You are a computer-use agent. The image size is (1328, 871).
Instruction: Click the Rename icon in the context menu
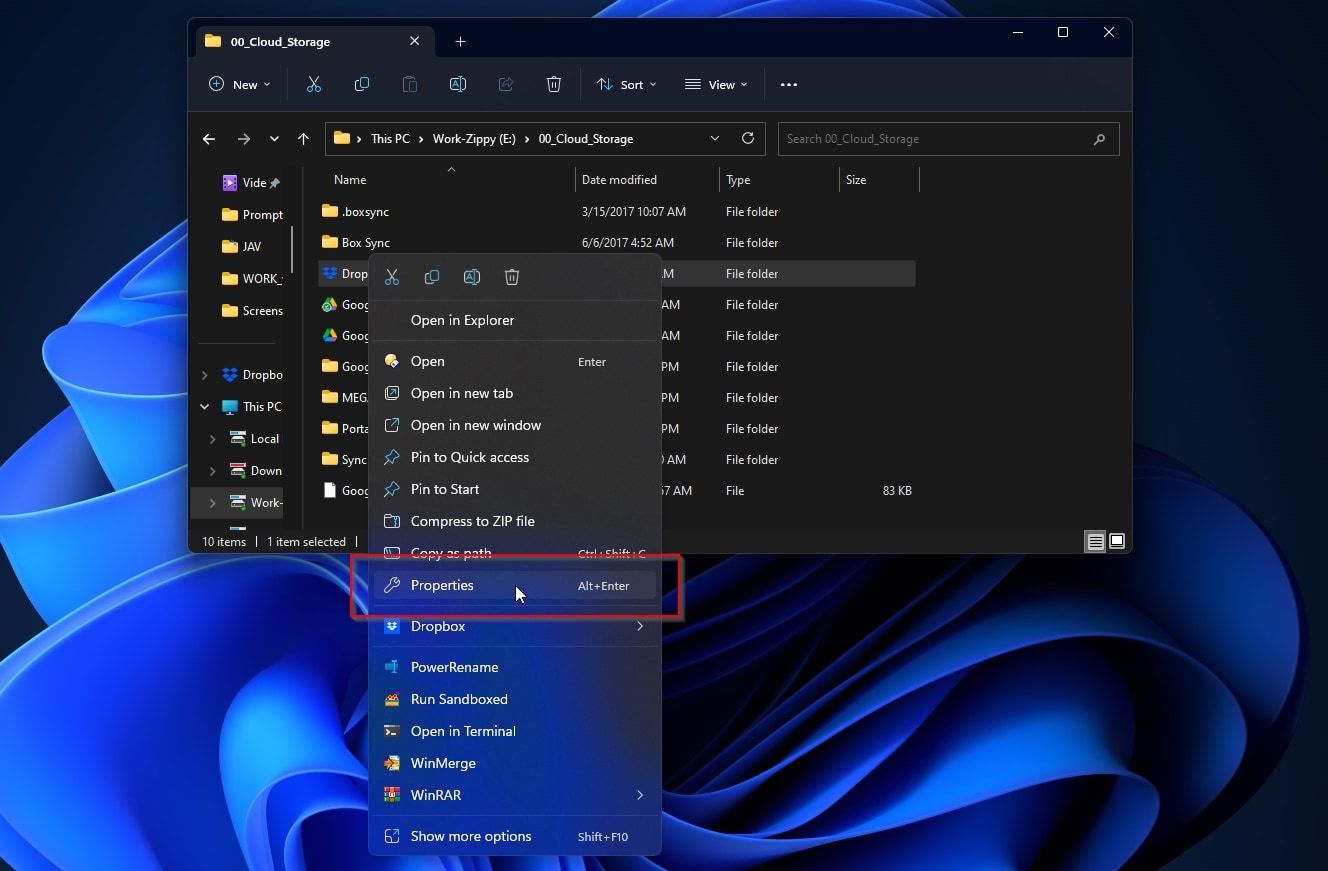point(472,277)
